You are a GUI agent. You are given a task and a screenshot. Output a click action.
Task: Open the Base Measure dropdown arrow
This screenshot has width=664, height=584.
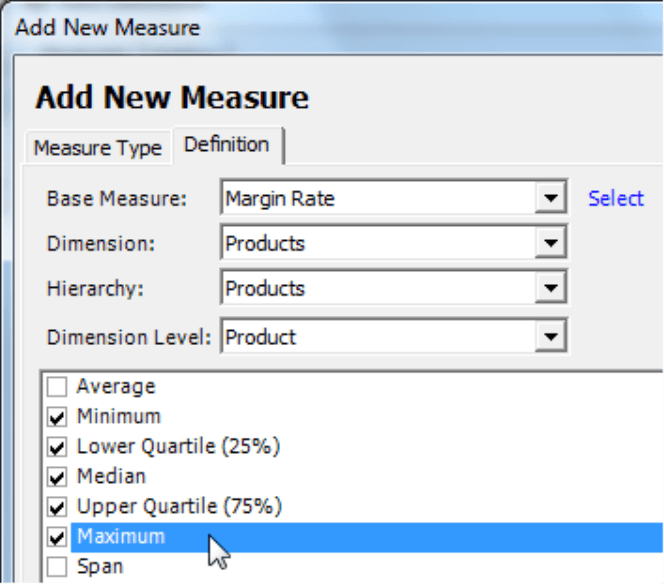pyautogui.click(x=550, y=198)
